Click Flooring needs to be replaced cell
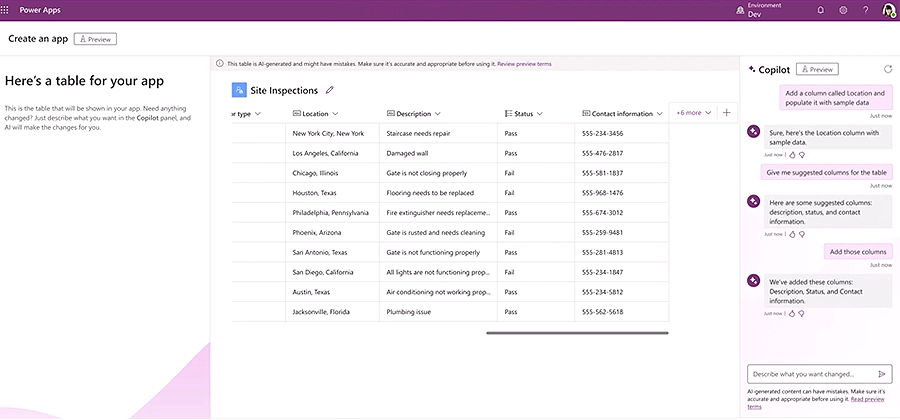Viewport: 900px width, 420px height. [439, 193]
